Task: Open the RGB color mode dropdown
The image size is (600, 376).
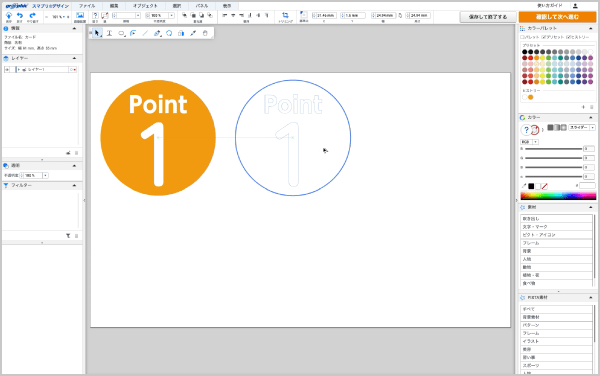Action: (536, 142)
